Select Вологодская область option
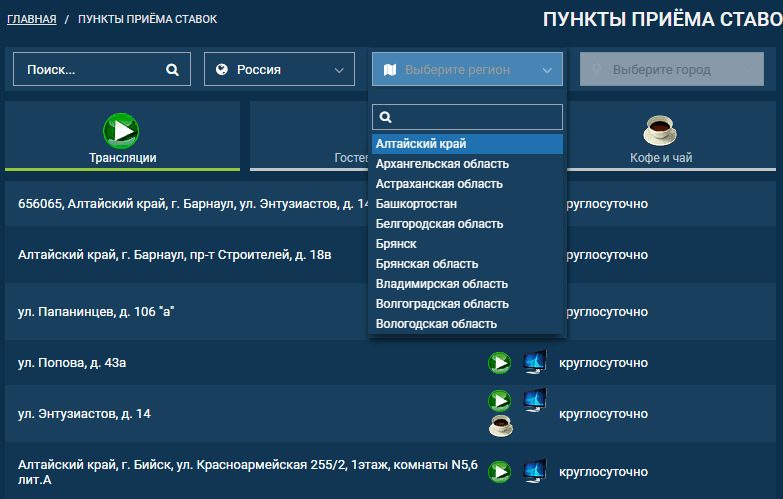Viewport: 783px width, 499px height. 467,324
